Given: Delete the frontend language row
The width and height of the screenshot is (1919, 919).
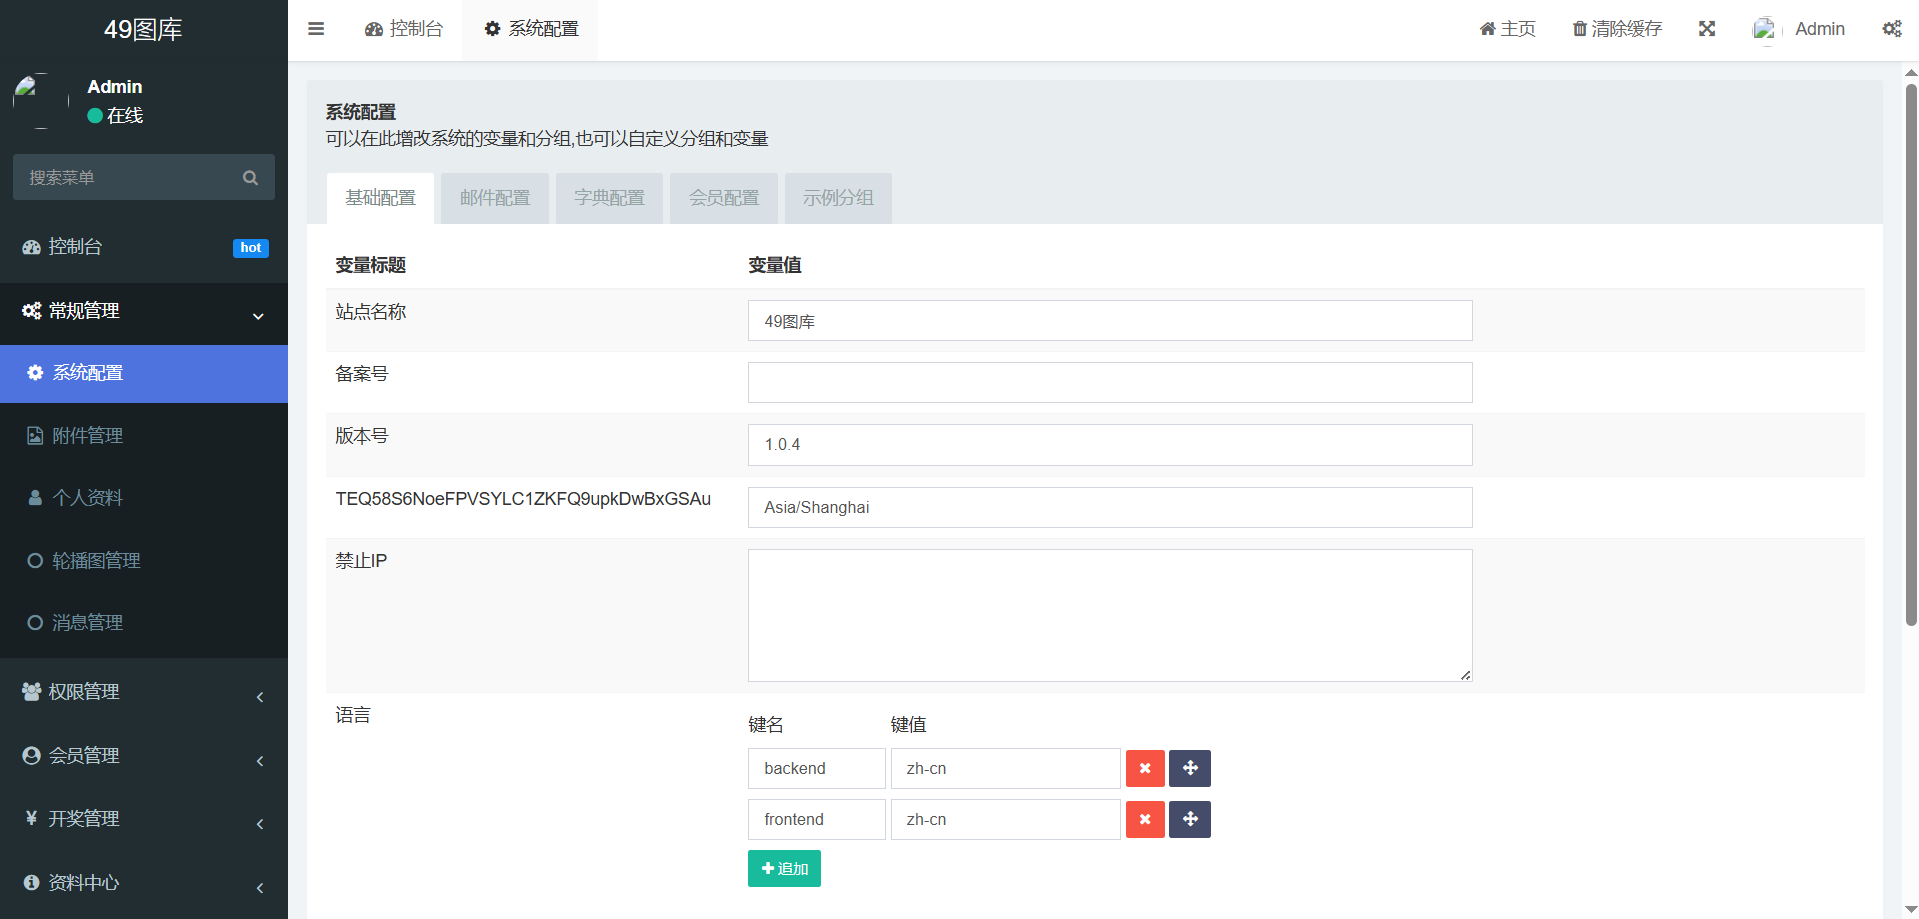Looking at the screenshot, I should (x=1144, y=819).
